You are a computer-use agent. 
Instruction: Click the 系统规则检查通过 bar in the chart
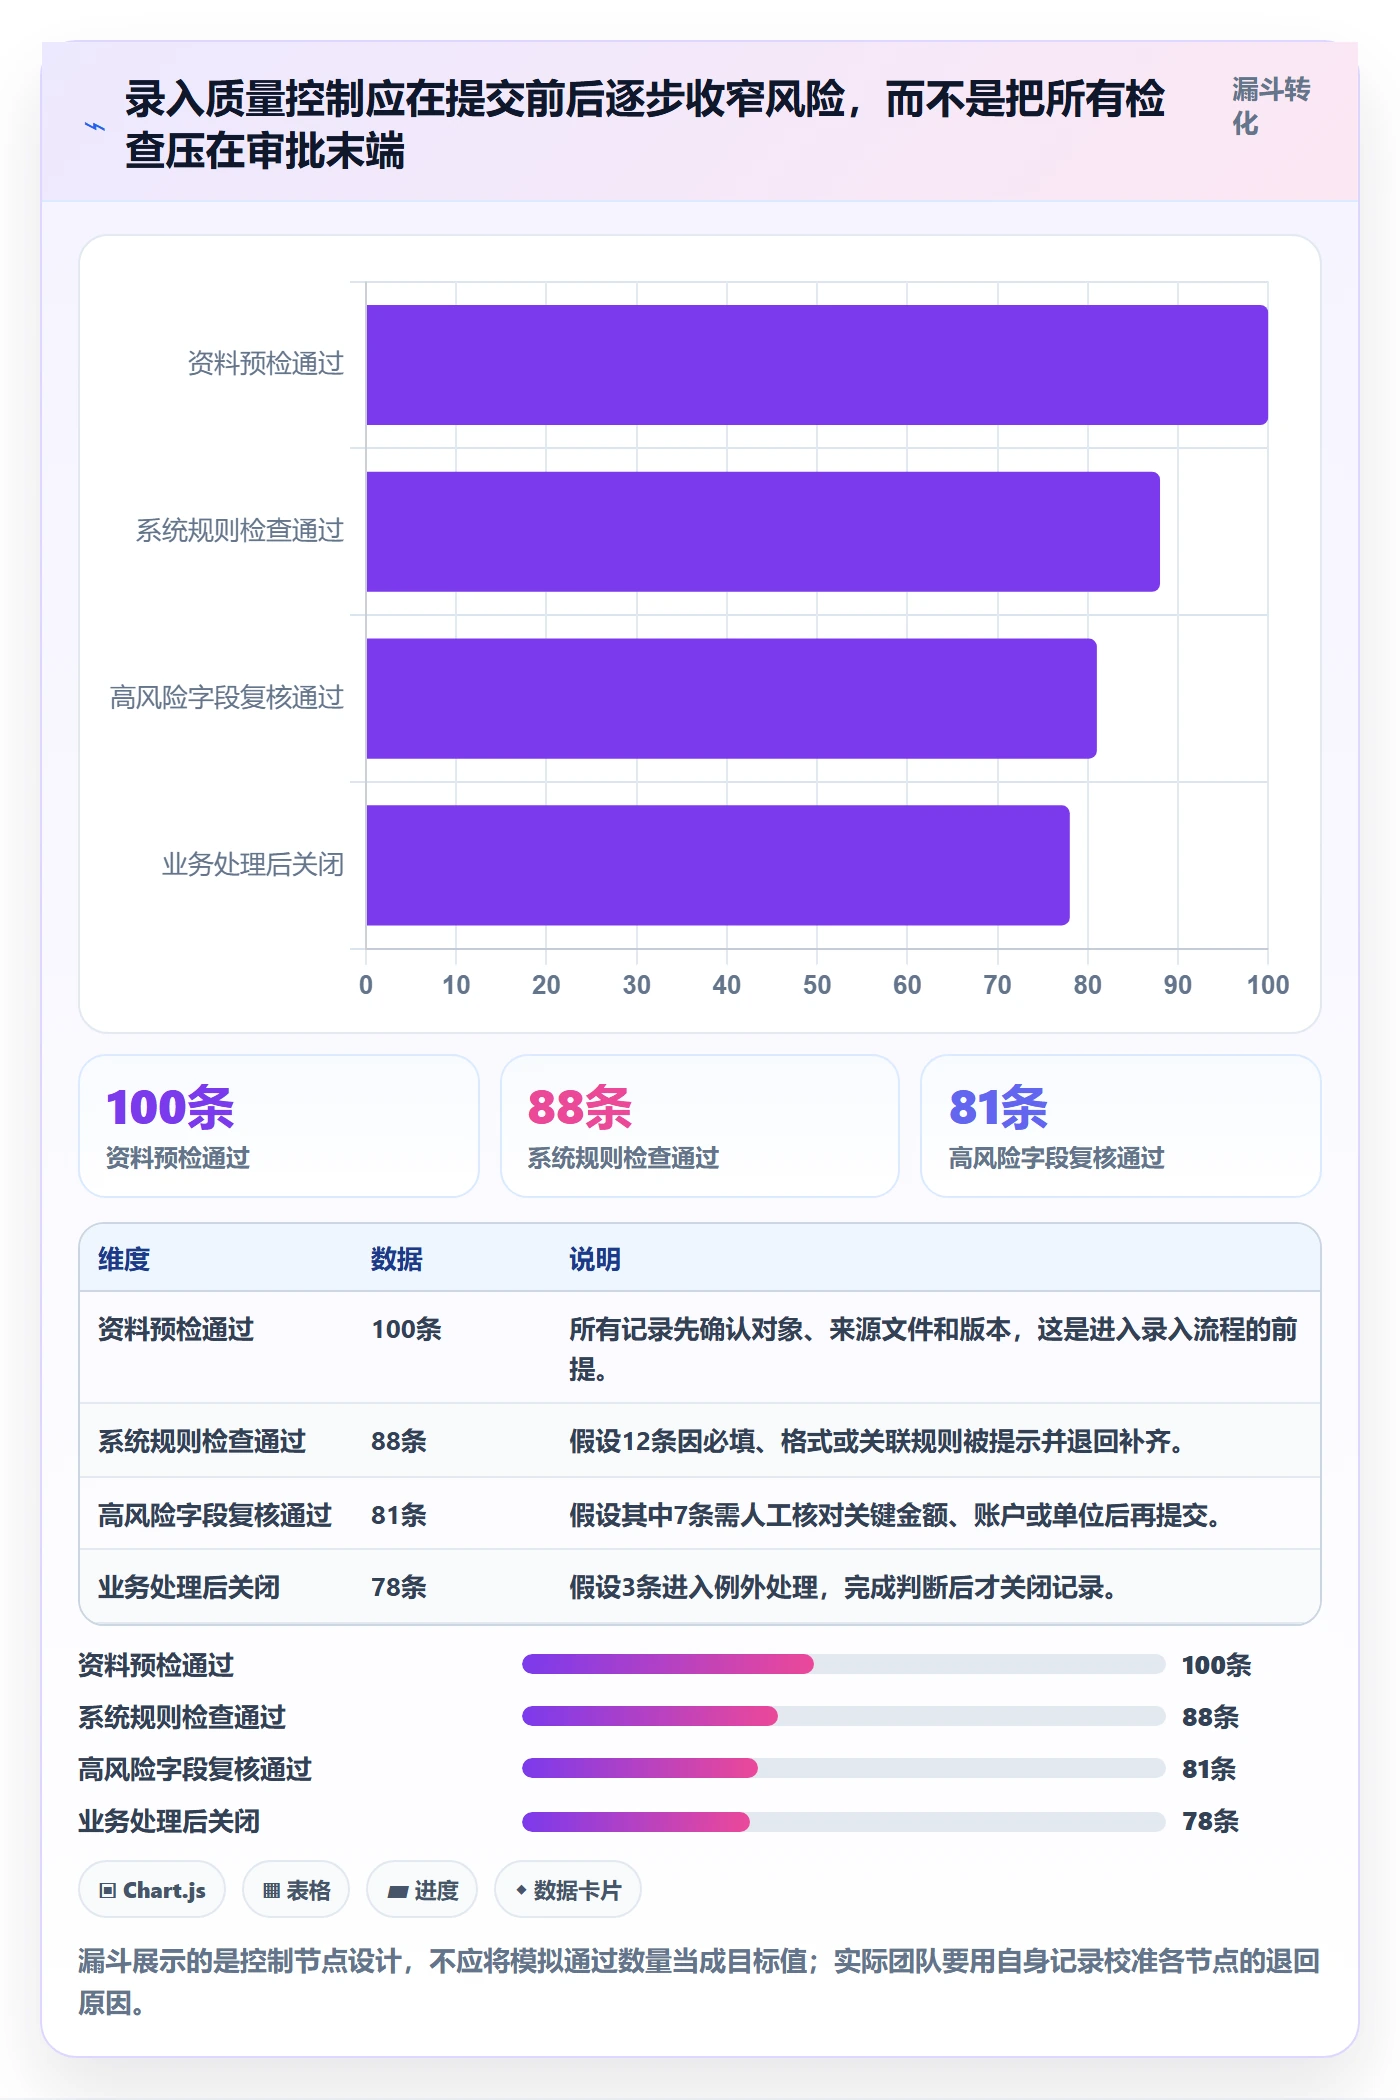tap(763, 532)
